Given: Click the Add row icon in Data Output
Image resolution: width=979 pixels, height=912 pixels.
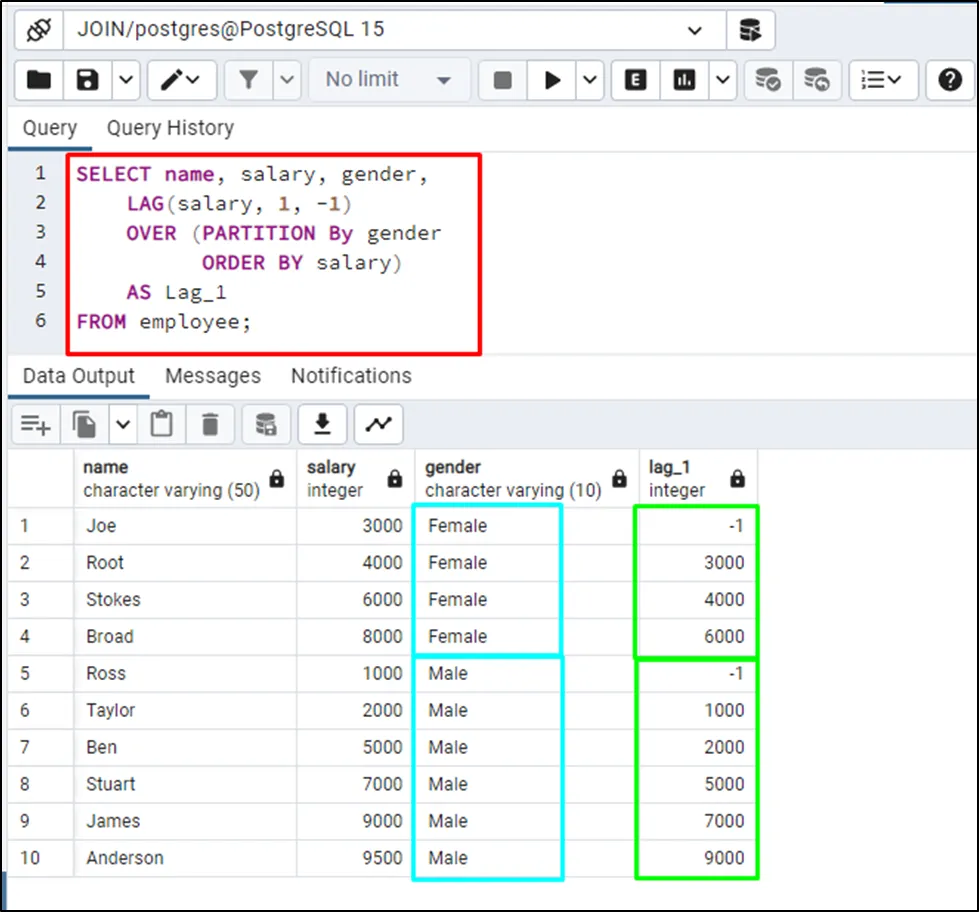Looking at the screenshot, I should point(35,424).
